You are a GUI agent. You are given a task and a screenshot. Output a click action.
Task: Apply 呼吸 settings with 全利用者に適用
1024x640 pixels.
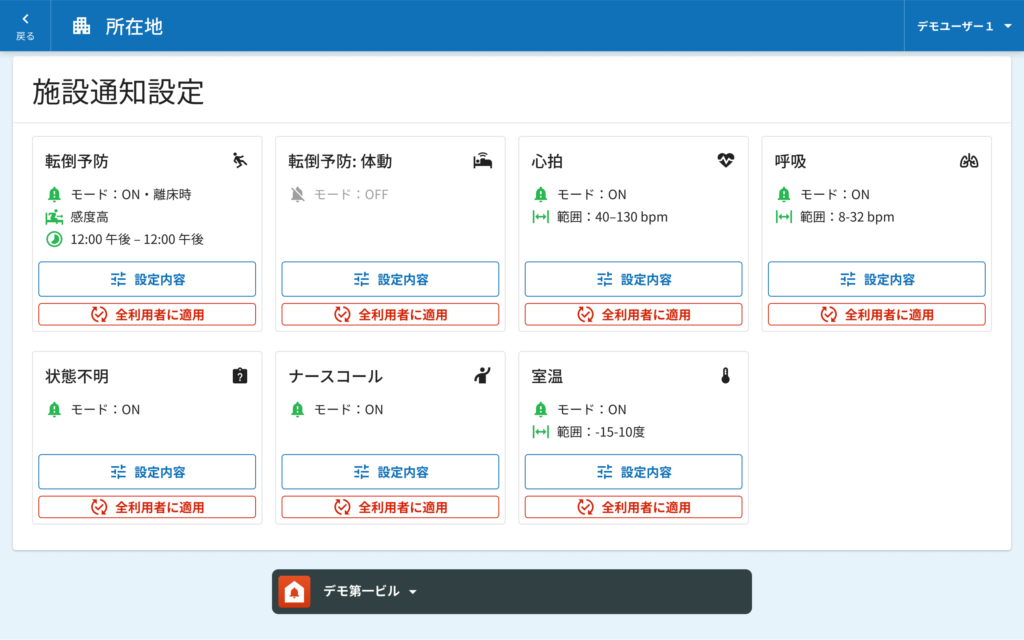pos(876,314)
